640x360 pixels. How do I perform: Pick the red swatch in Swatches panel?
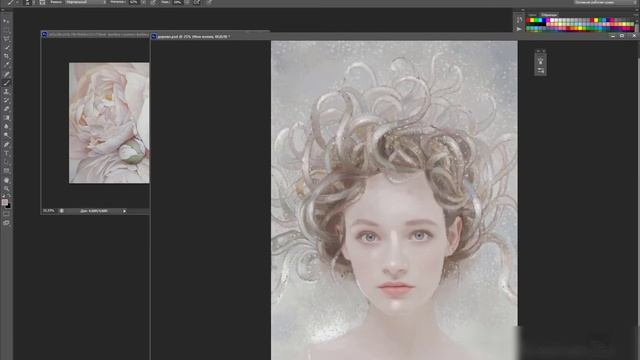pyautogui.click(x=528, y=20)
